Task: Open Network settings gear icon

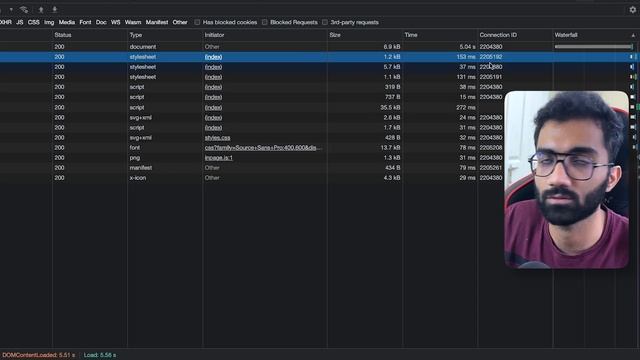Action: click(633, 9)
